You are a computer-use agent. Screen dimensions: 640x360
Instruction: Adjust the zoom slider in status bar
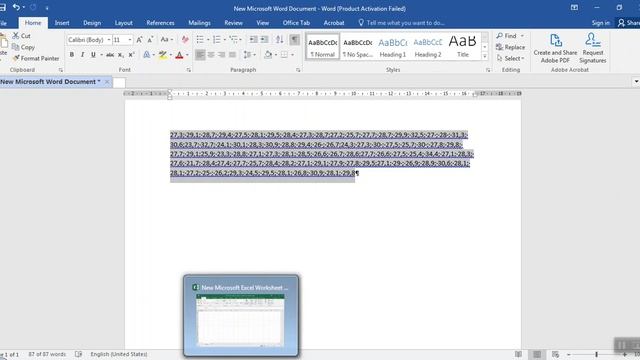point(596,354)
